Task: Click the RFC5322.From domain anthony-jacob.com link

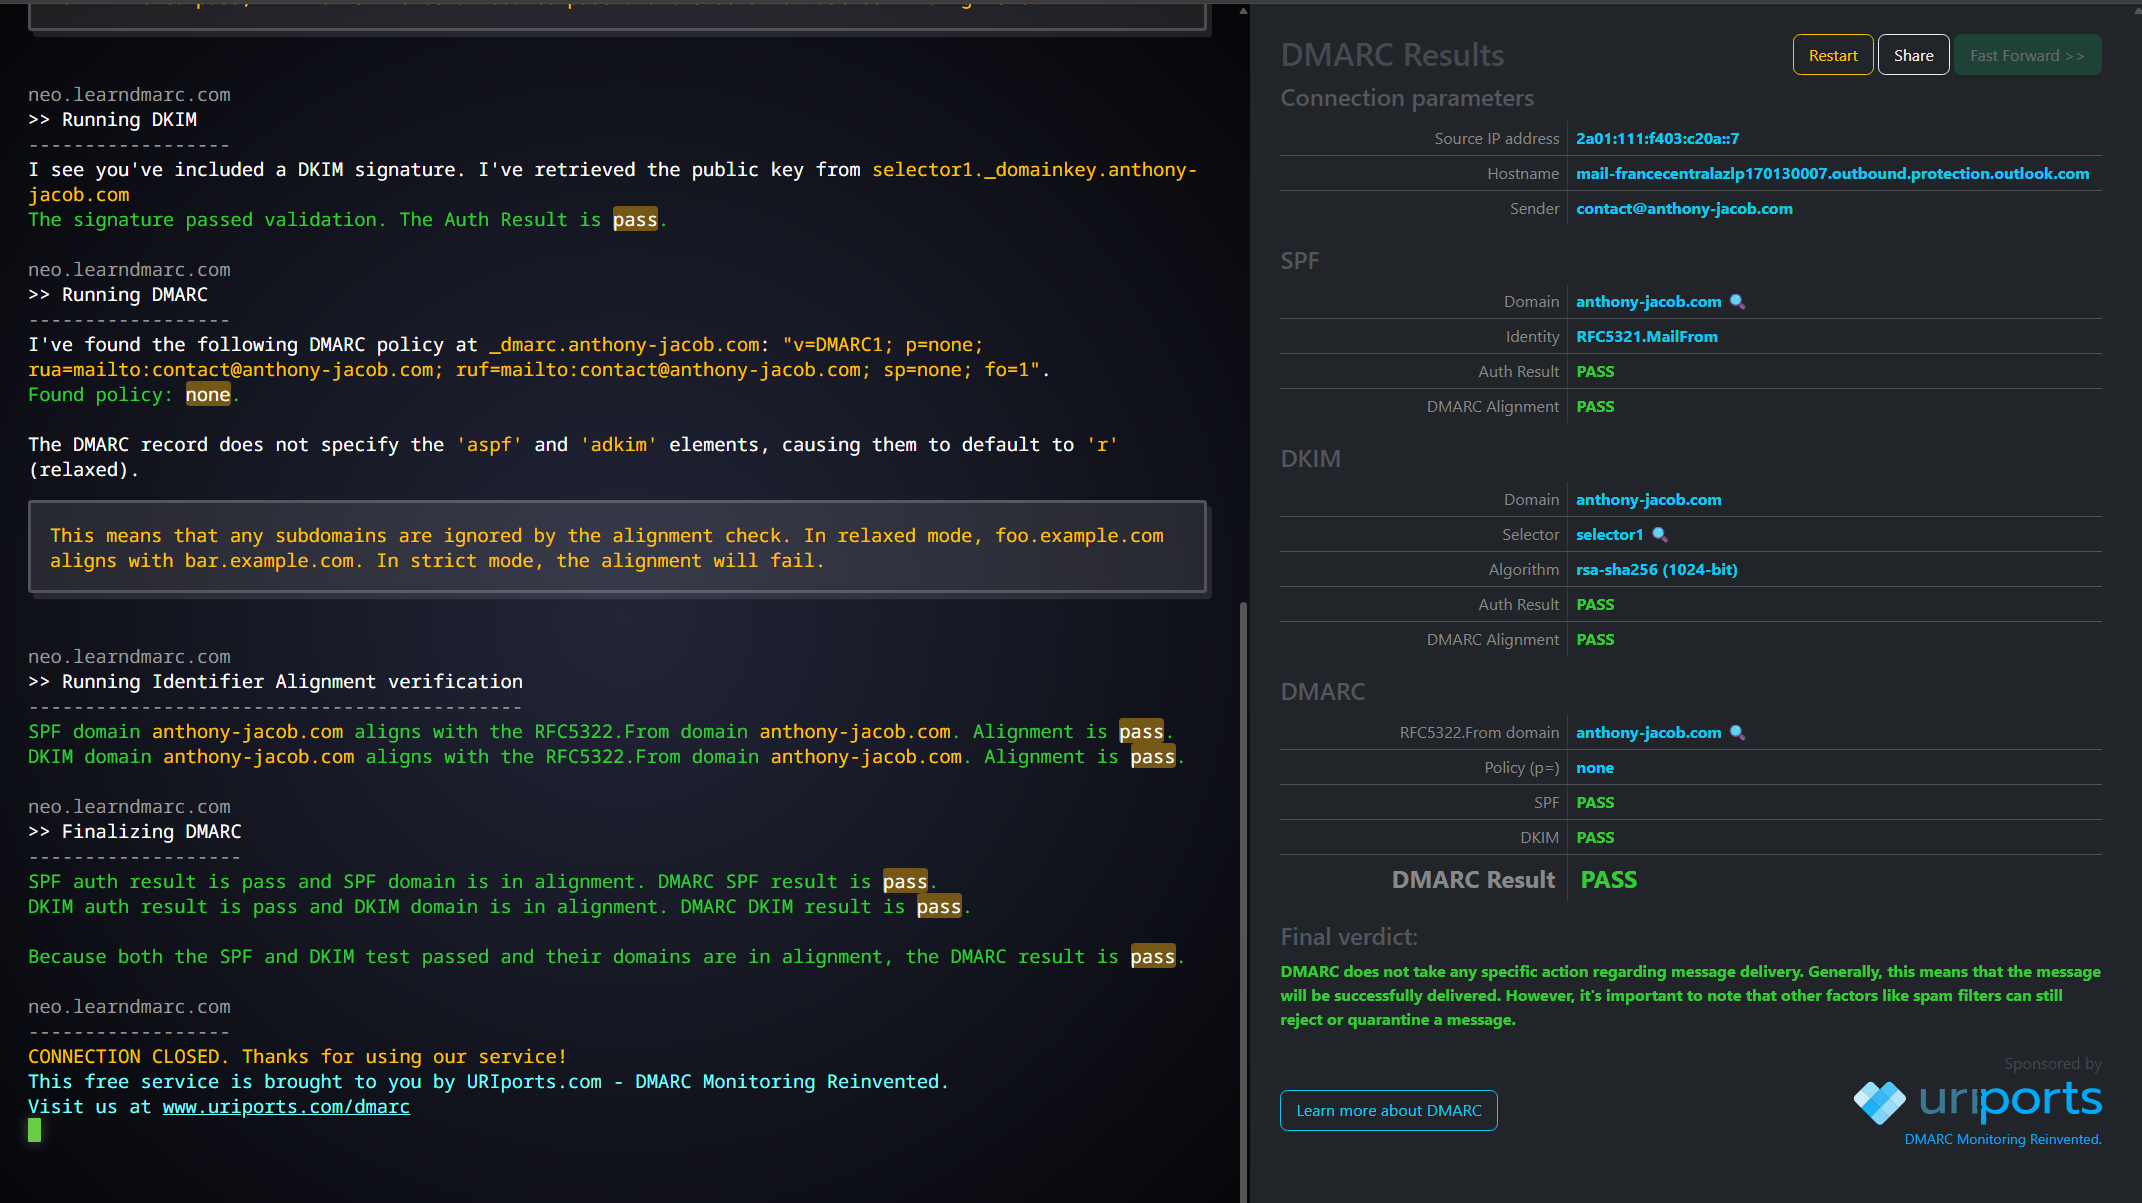Action: pyautogui.click(x=1648, y=732)
